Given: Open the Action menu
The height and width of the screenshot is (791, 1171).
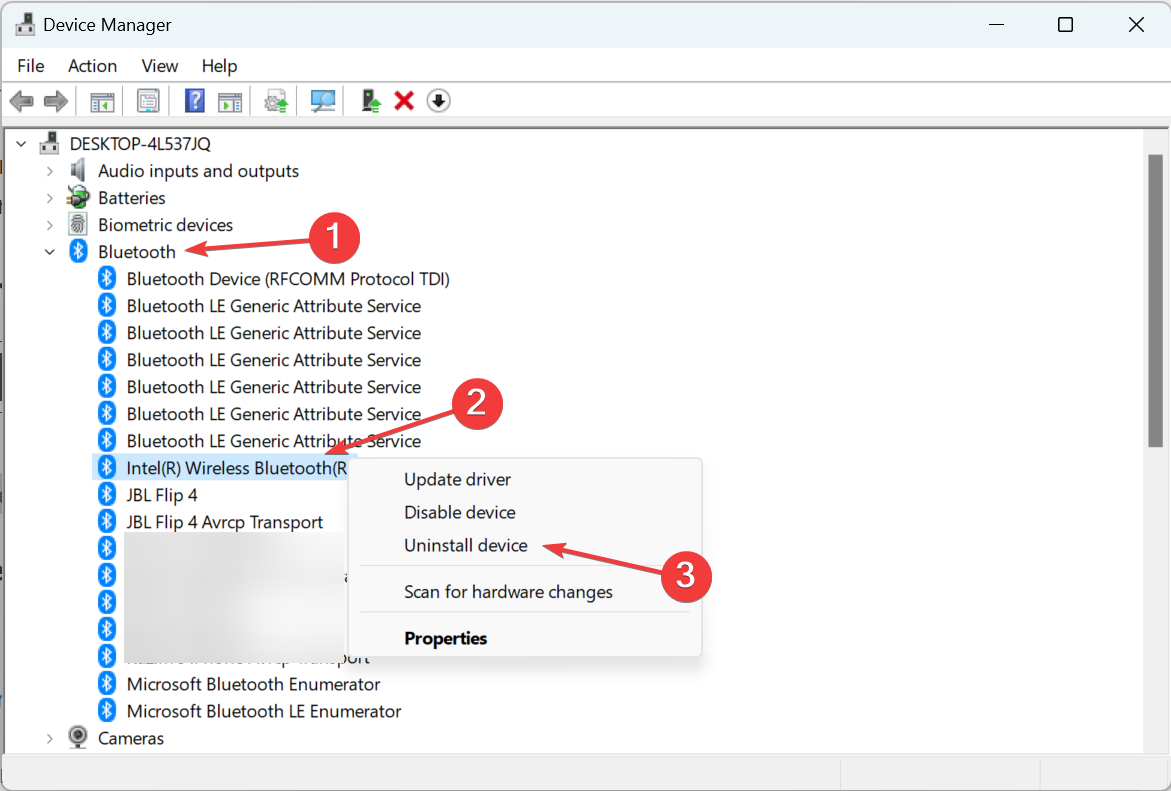Looking at the screenshot, I should [92, 66].
